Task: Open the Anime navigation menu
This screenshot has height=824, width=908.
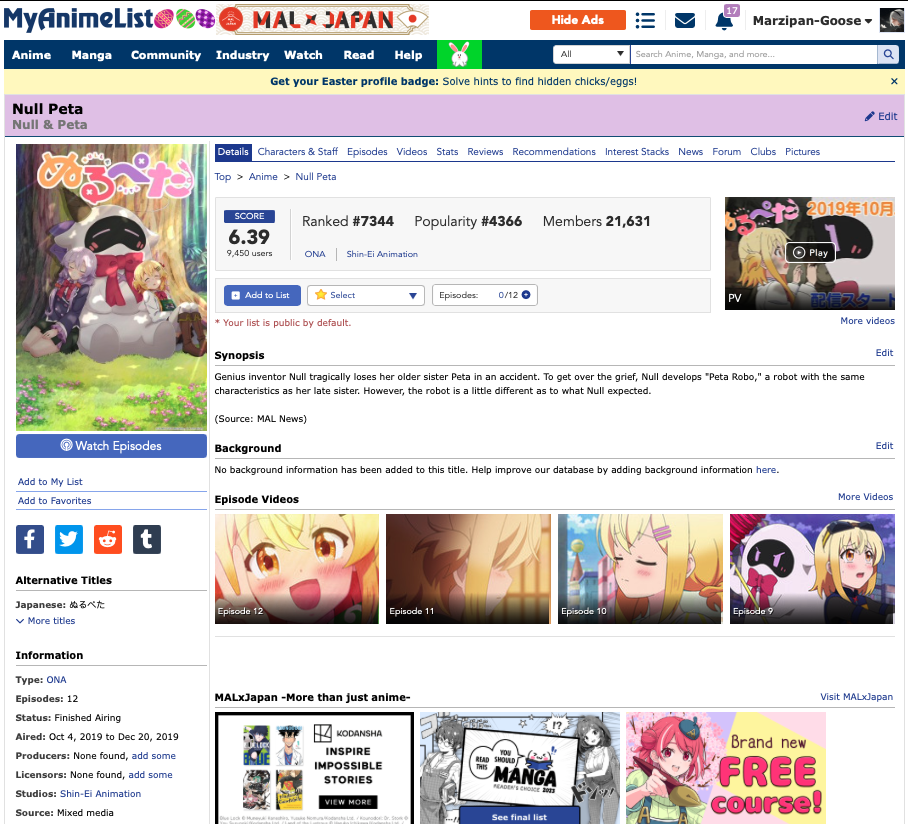Action: tap(31, 55)
